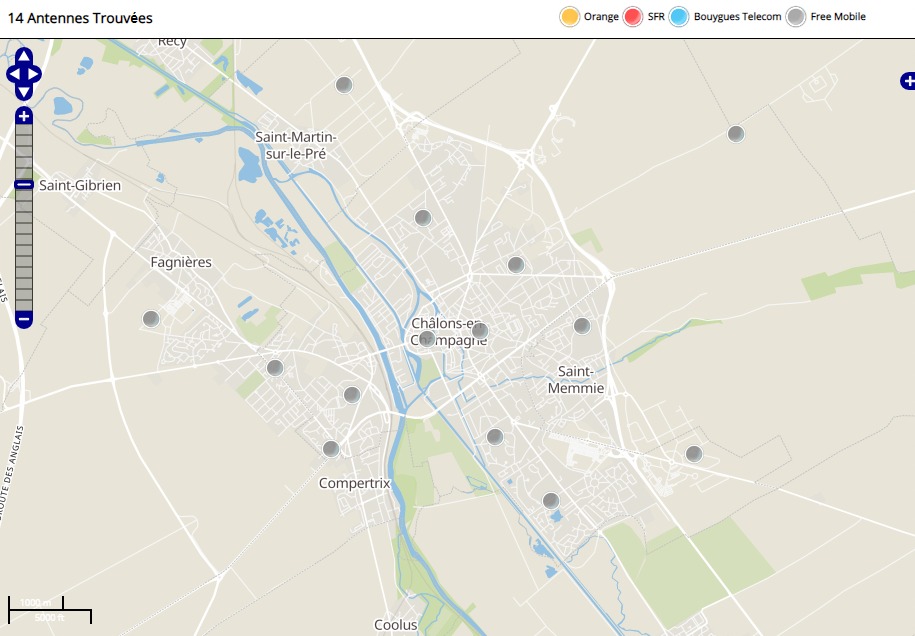Click the zoom slider handle

point(24,184)
